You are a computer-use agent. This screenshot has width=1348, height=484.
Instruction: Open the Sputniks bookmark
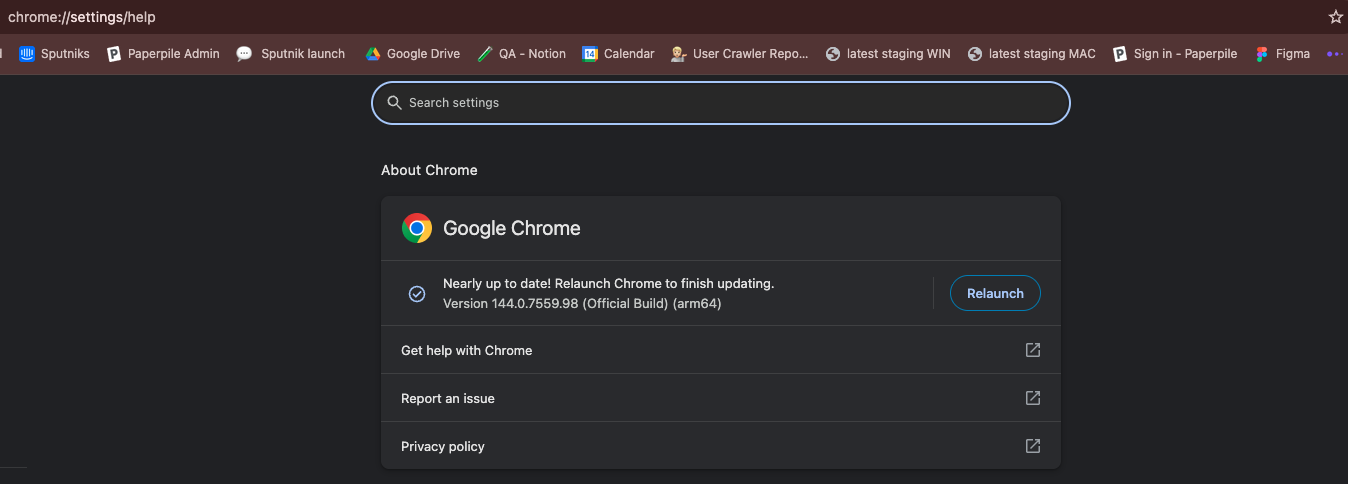click(x=55, y=54)
